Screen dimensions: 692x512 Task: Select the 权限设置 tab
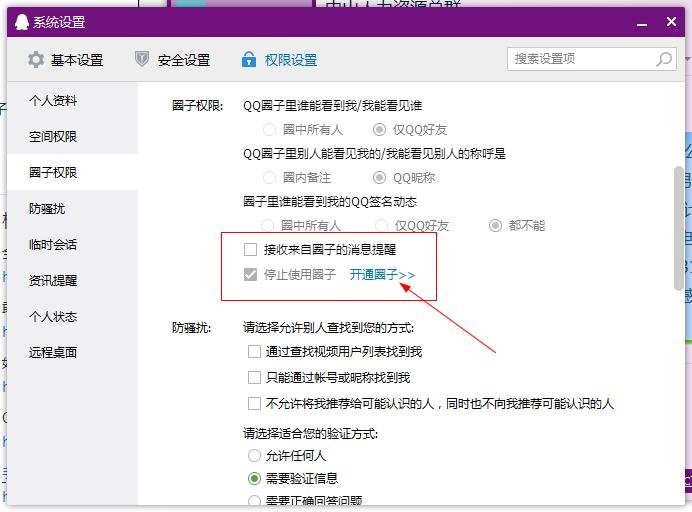[x=279, y=60]
